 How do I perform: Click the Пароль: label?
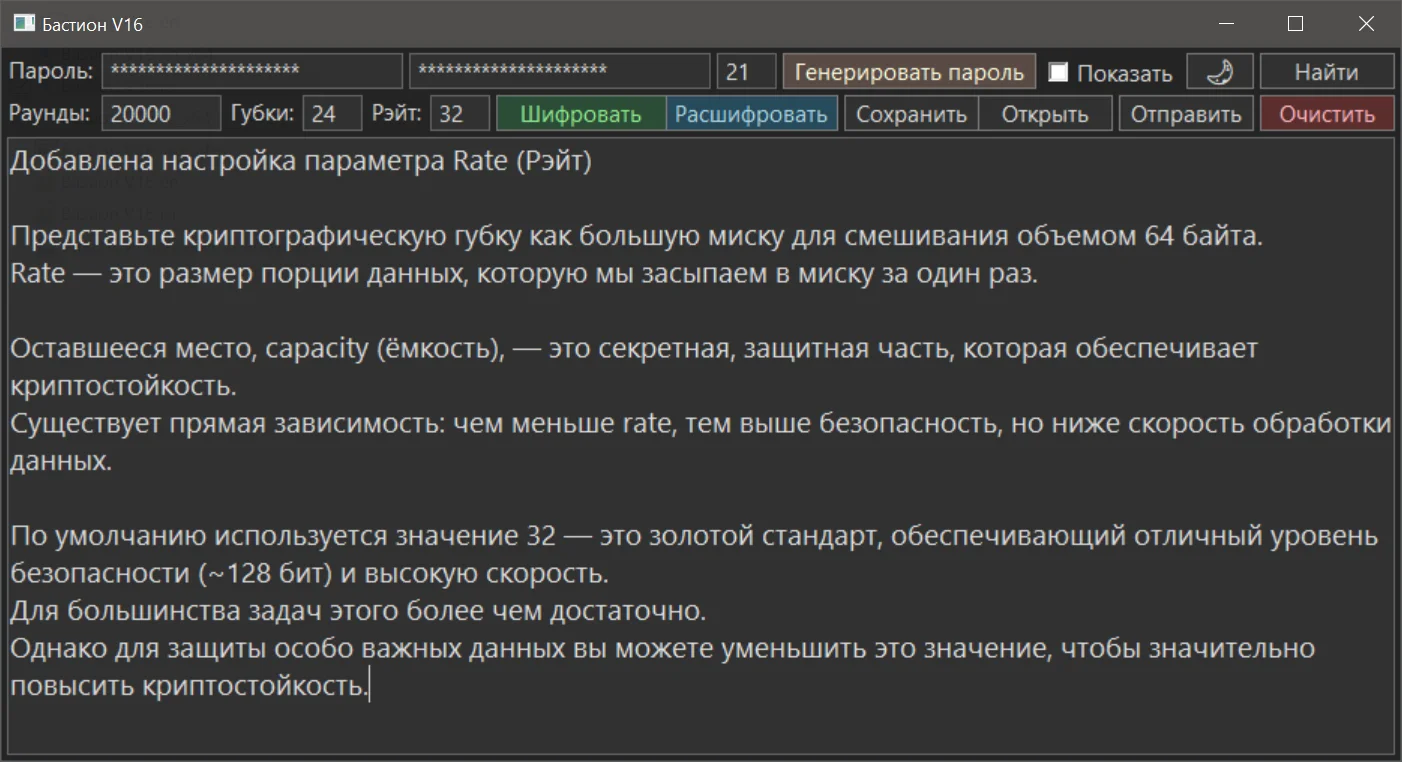pyautogui.click(x=50, y=72)
